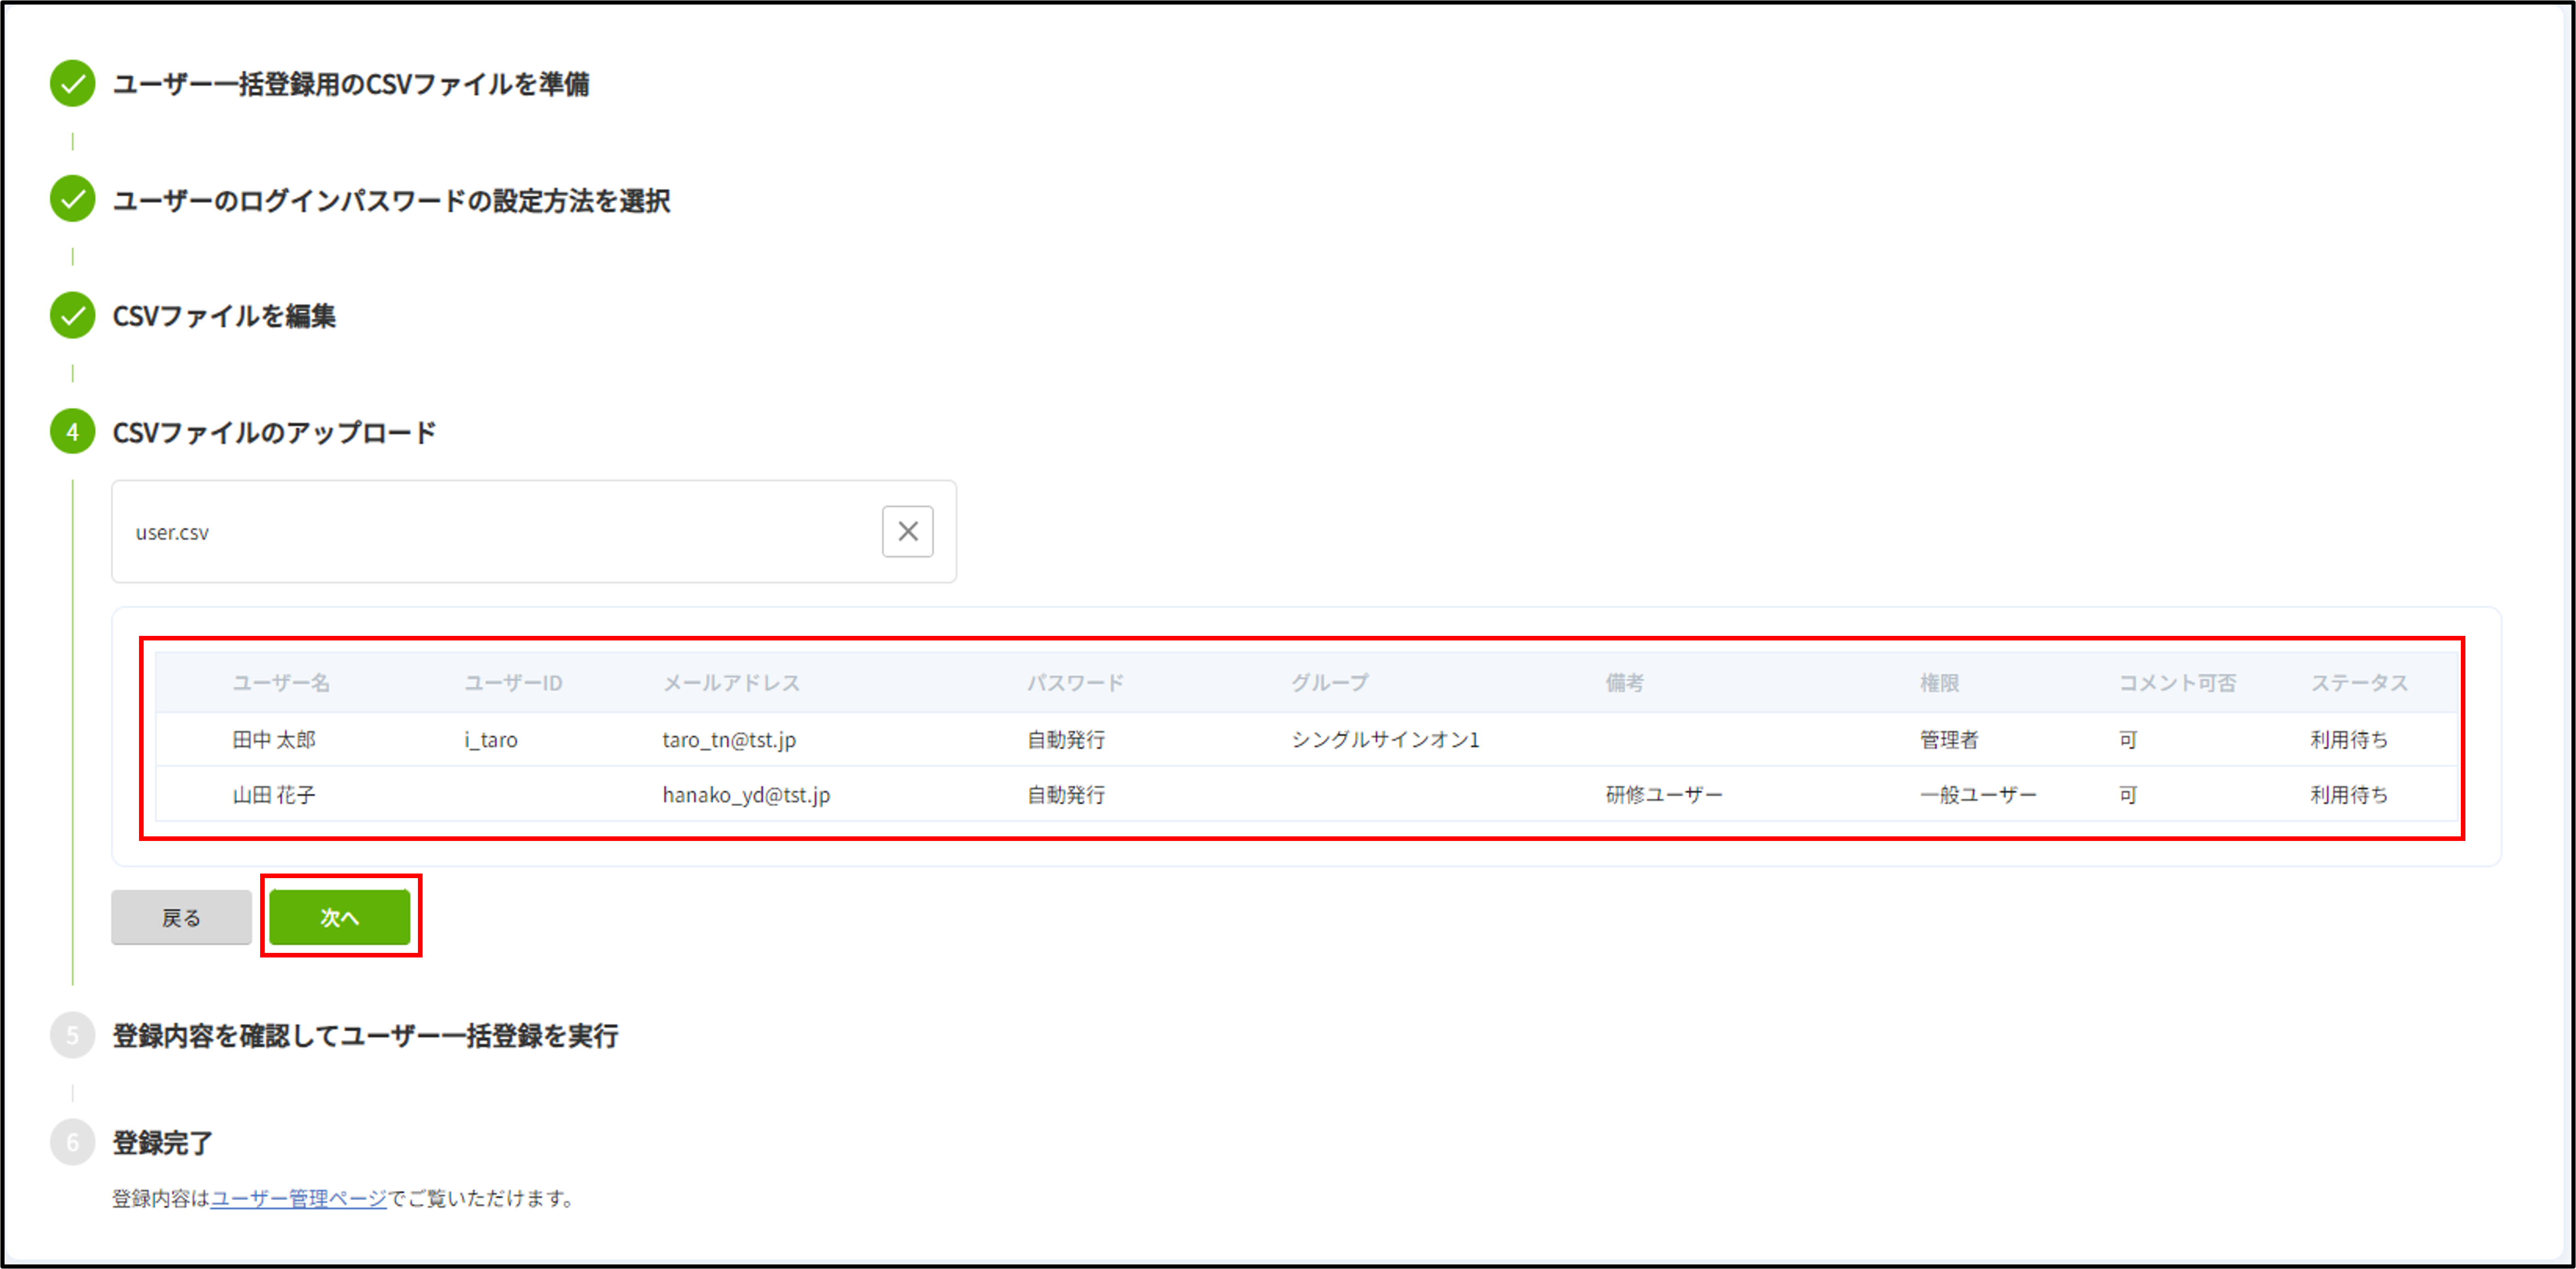Click 可 in the 田中 太郎 row
Image resolution: width=2576 pixels, height=1269 pixels.
pyautogui.click(x=2128, y=739)
